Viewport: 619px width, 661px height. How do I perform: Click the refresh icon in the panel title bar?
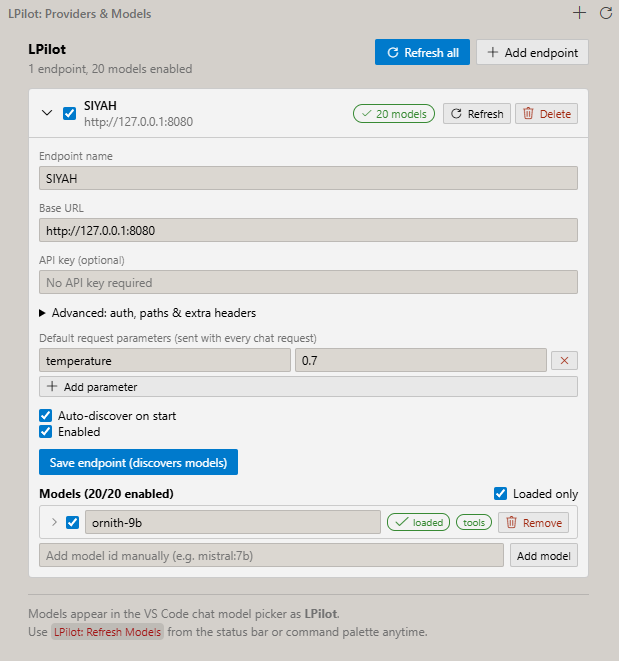click(x=606, y=13)
